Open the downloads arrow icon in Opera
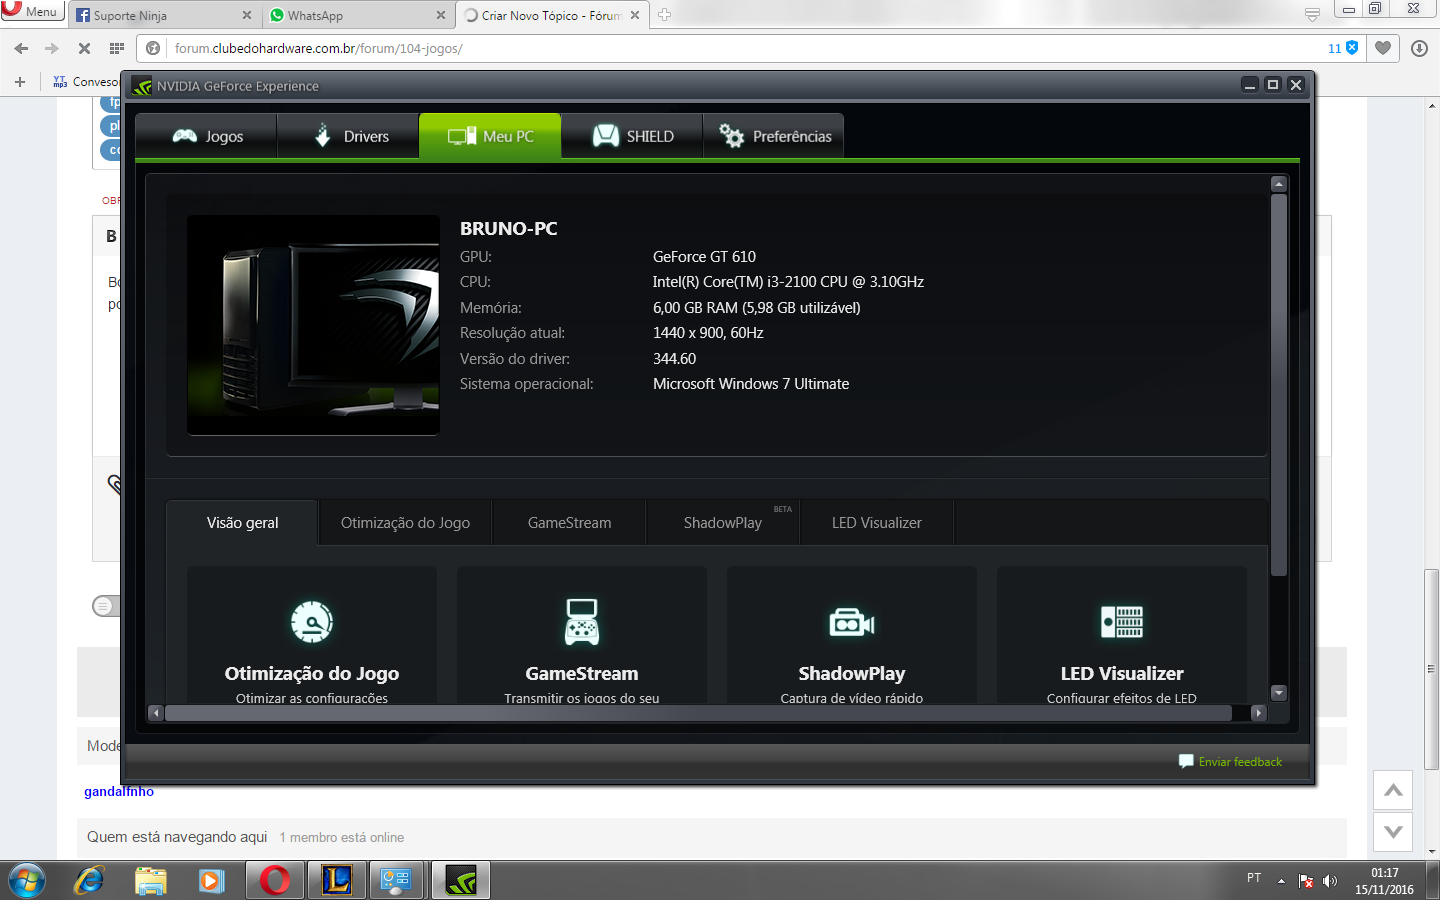The height and width of the screenshot is (900, 1440). tap(1419, 48)
